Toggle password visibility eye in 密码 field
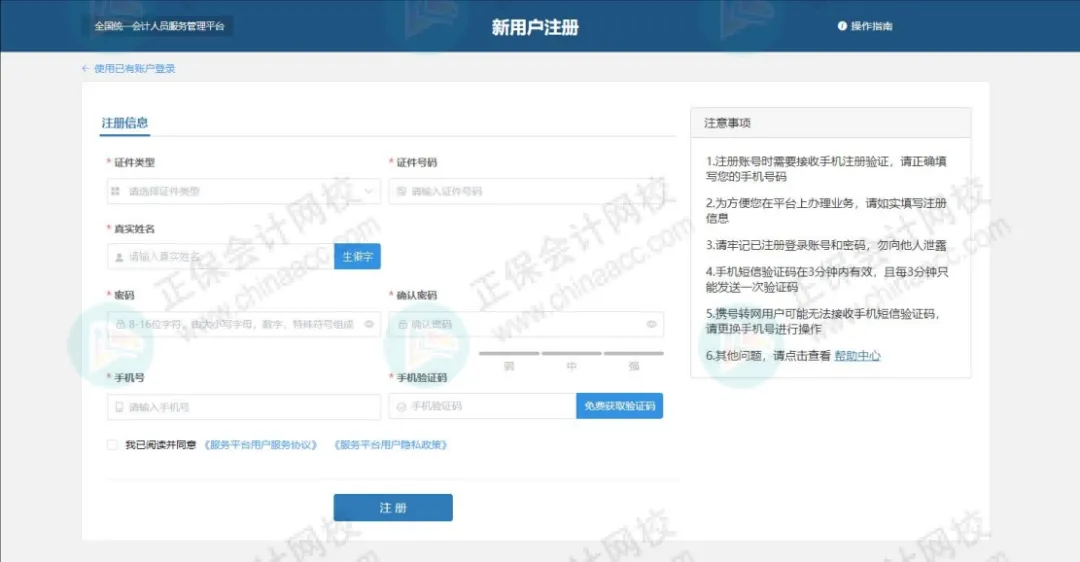This screenshot has width=1080, height=562. pos(369,324)
